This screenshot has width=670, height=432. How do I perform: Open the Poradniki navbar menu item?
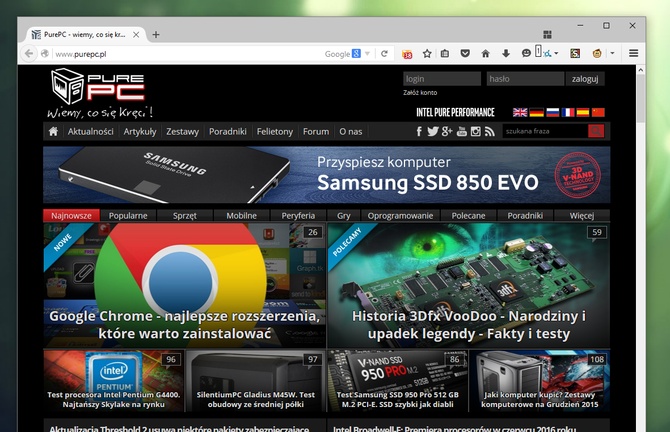point(228,132)
